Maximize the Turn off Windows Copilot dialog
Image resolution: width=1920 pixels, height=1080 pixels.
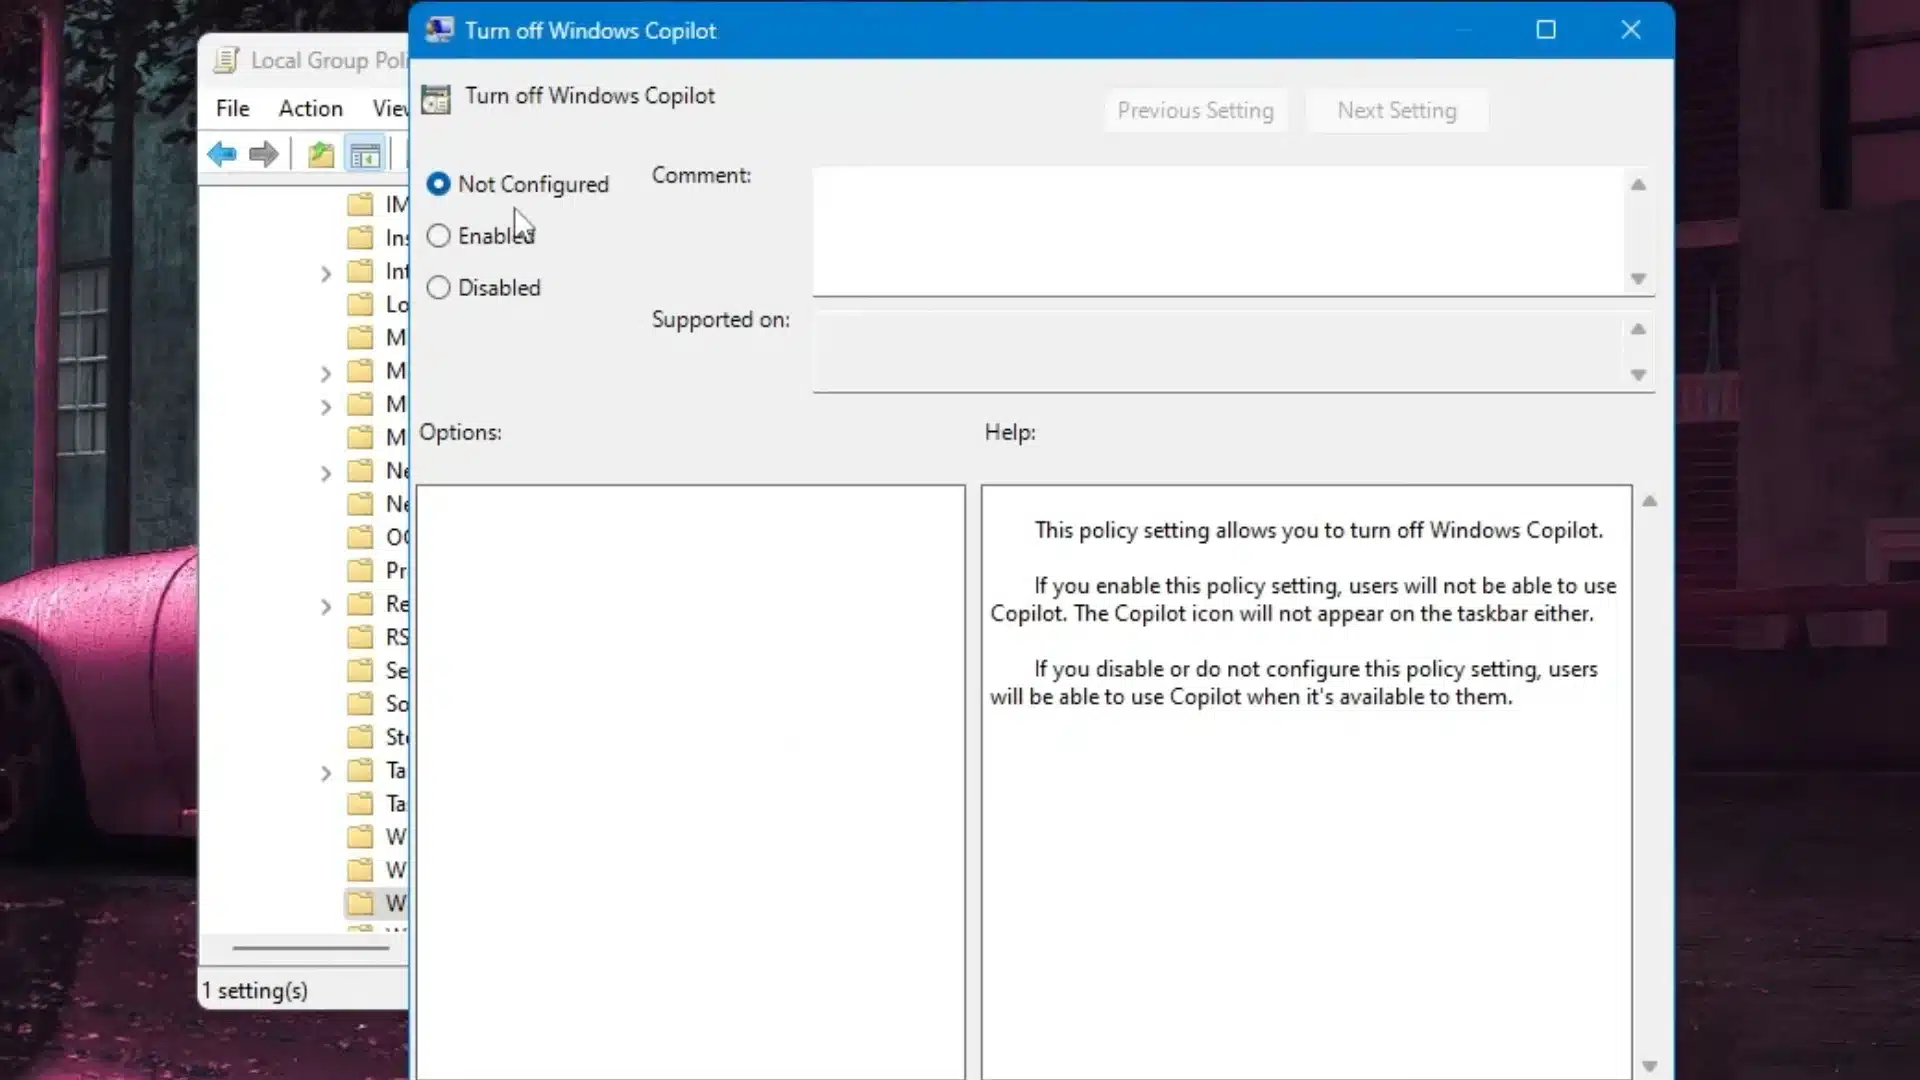click(1546, 30)
